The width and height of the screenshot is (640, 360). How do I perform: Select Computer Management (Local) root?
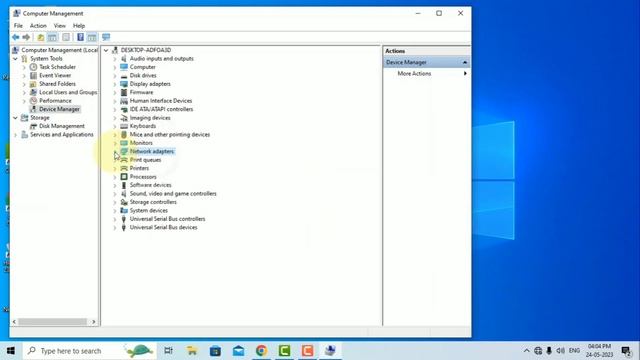coord(60,50)
